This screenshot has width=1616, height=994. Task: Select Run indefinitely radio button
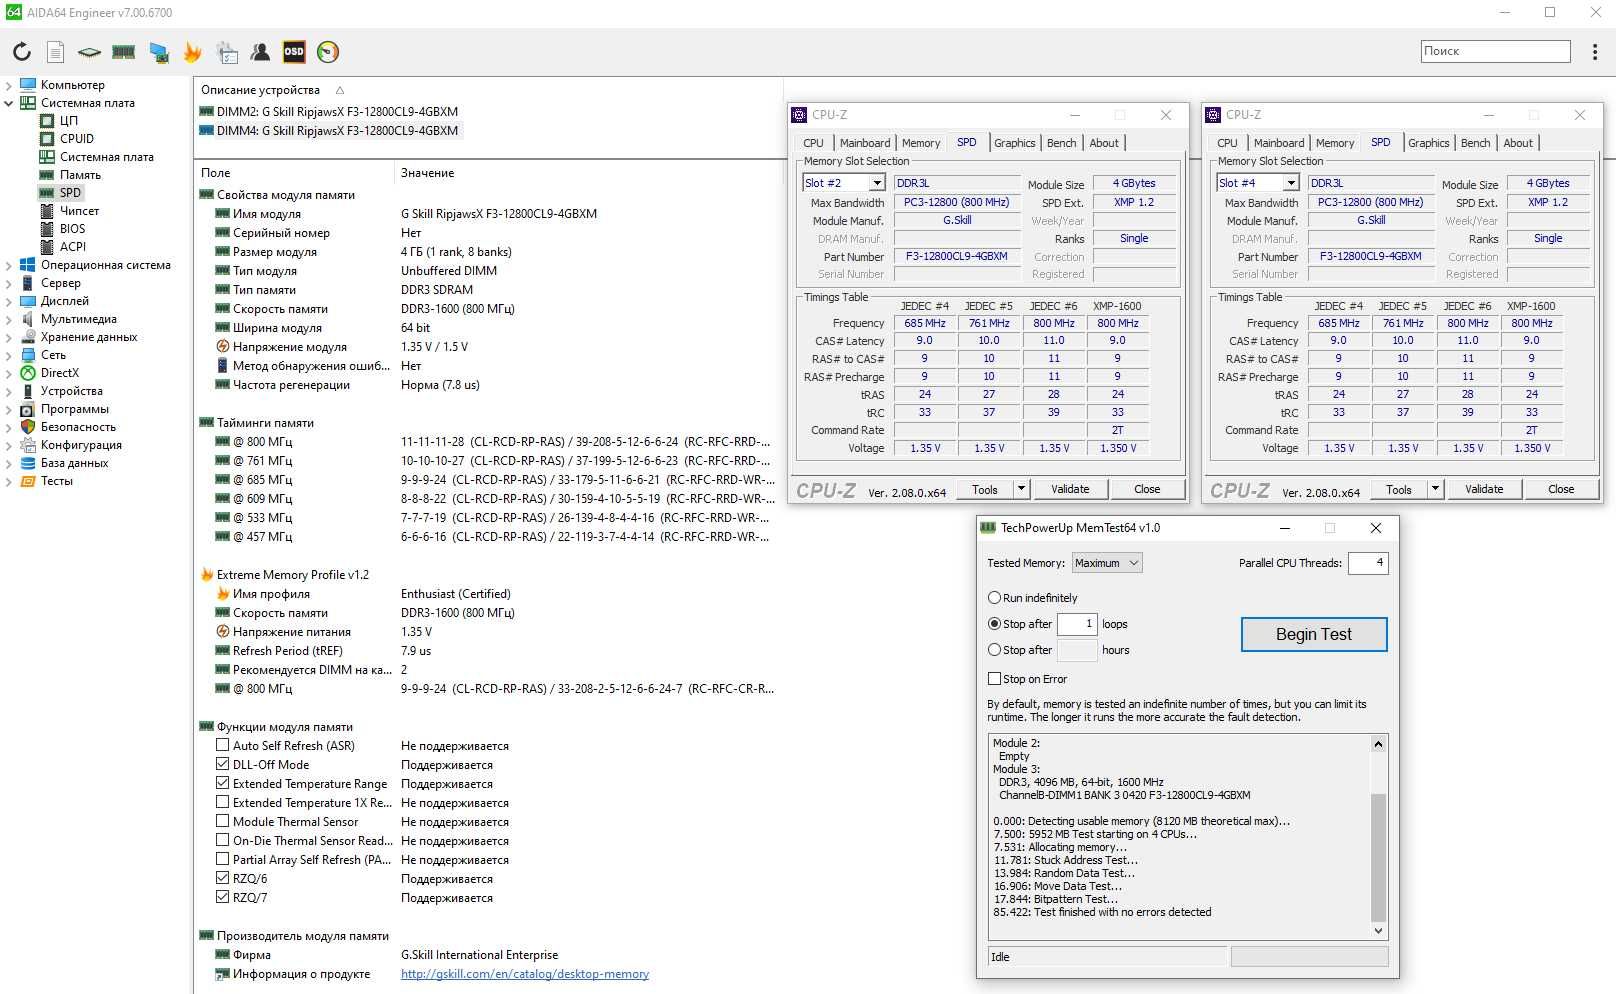994,598
